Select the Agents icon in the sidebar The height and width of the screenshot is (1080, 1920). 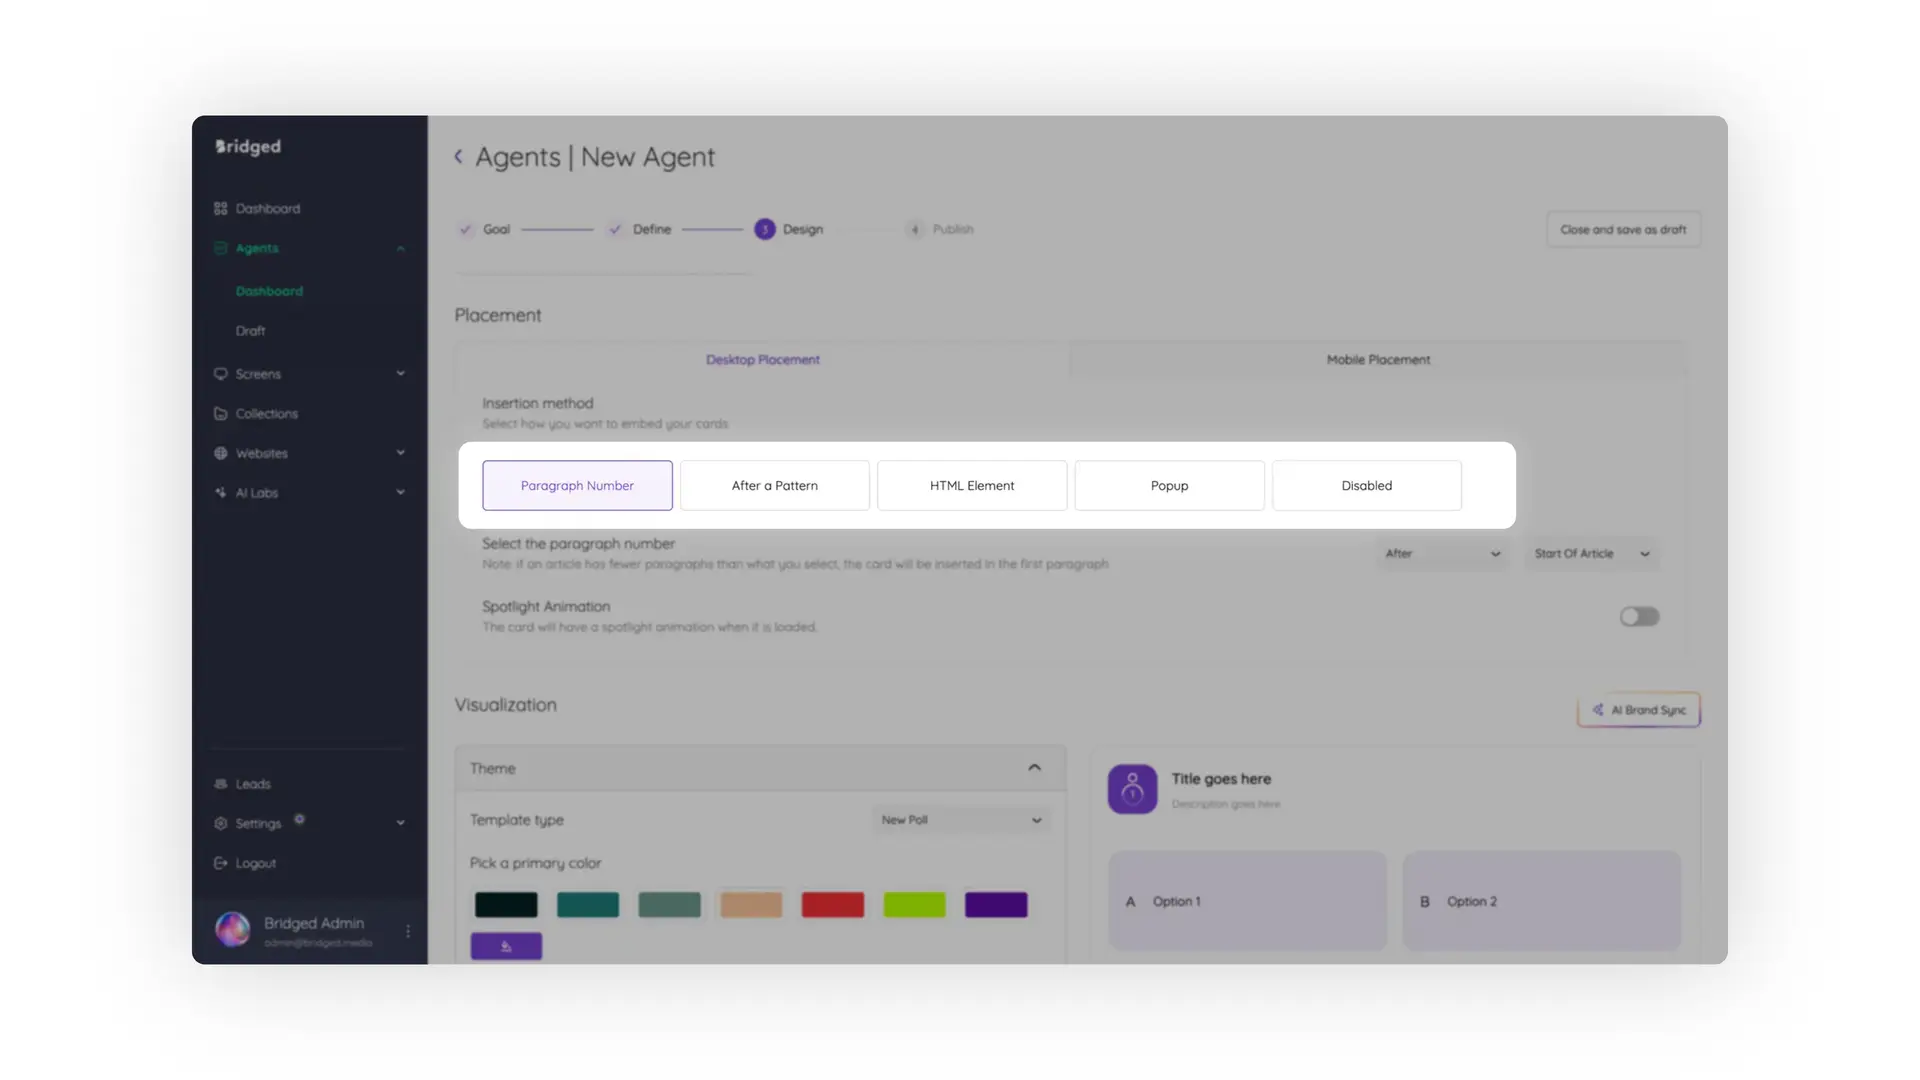pos(221,248)
